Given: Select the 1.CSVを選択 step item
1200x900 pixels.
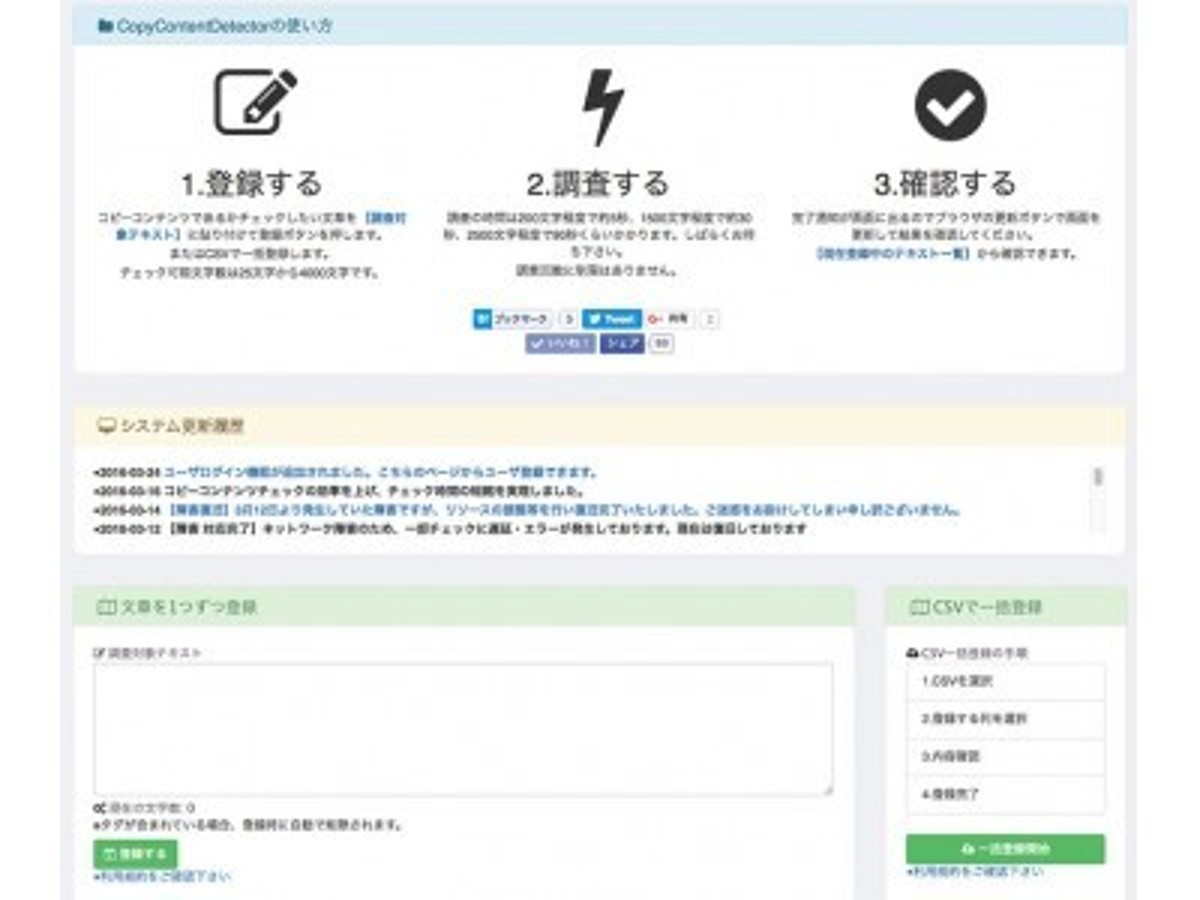Looking at the screenshot, I should tap(1006, 681).
